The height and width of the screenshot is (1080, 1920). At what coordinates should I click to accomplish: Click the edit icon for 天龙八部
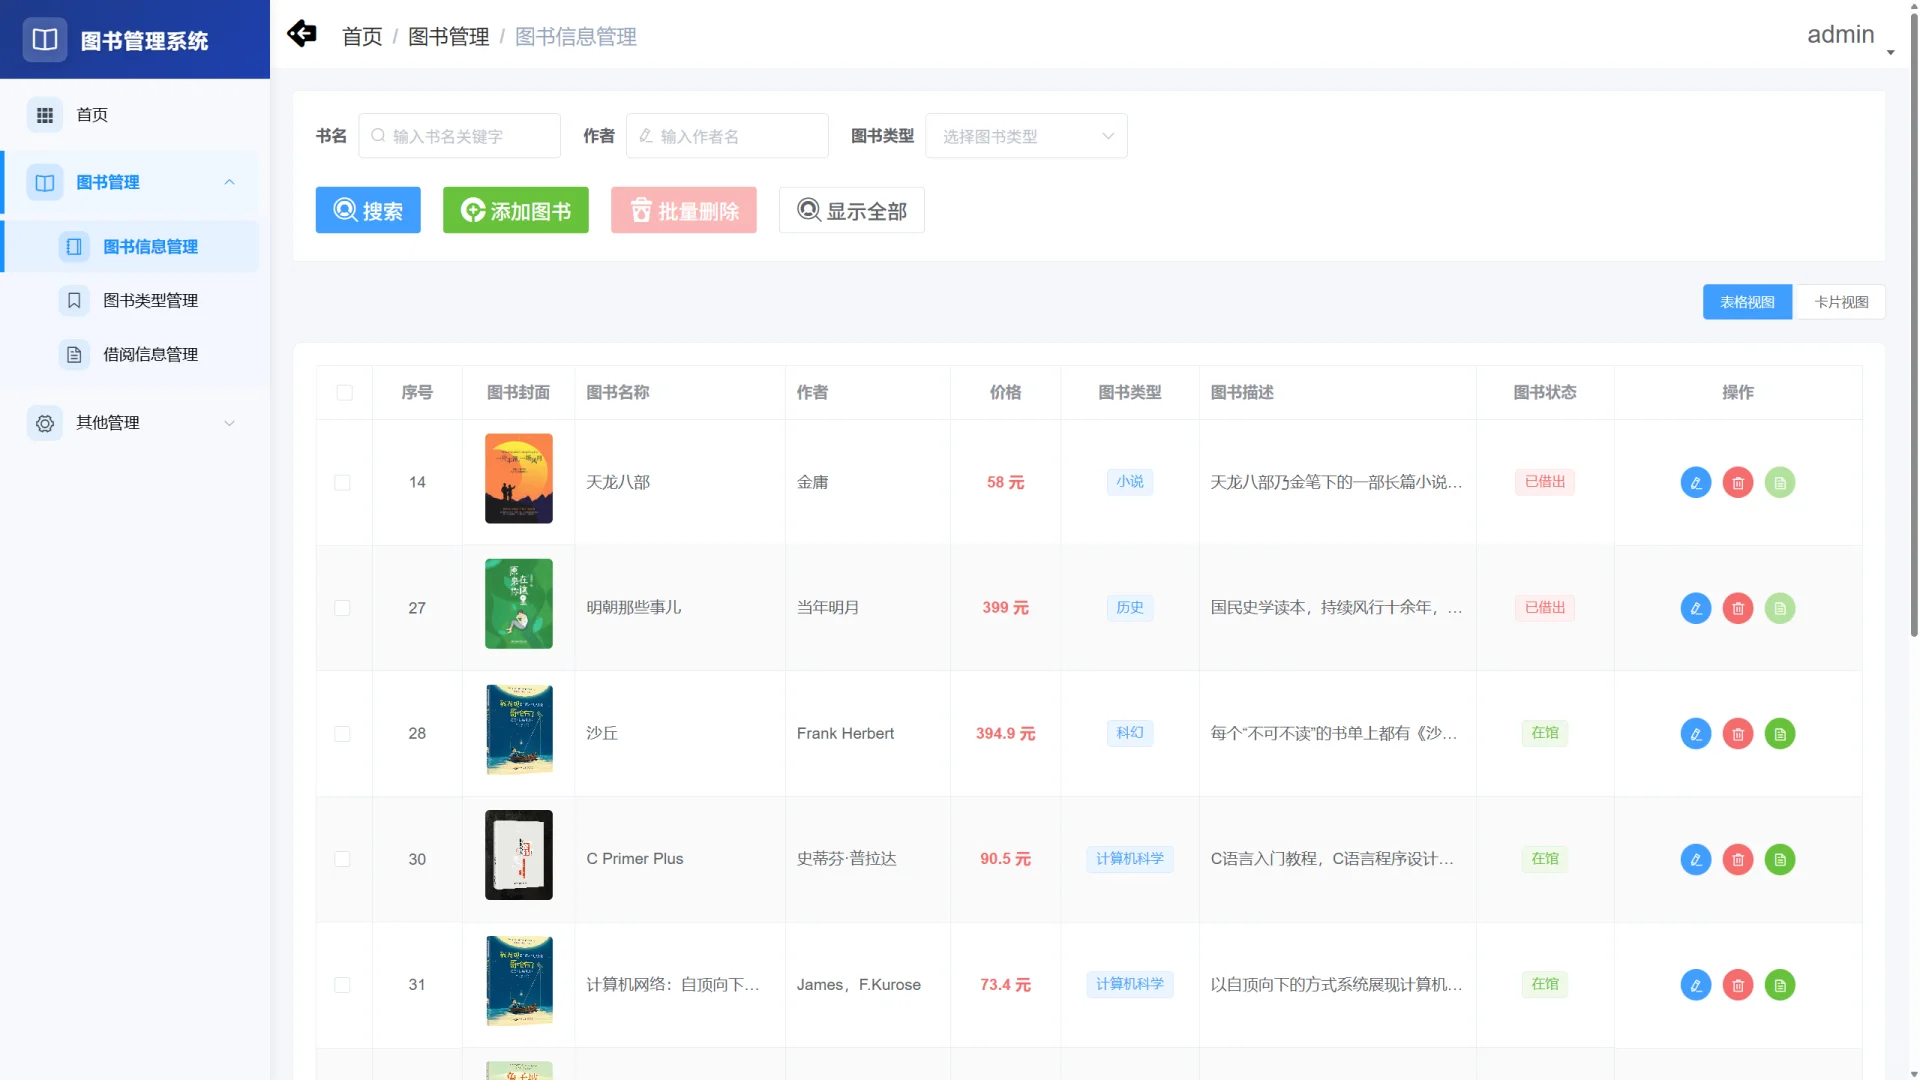pyautogui.click(x=1696, y=482)
